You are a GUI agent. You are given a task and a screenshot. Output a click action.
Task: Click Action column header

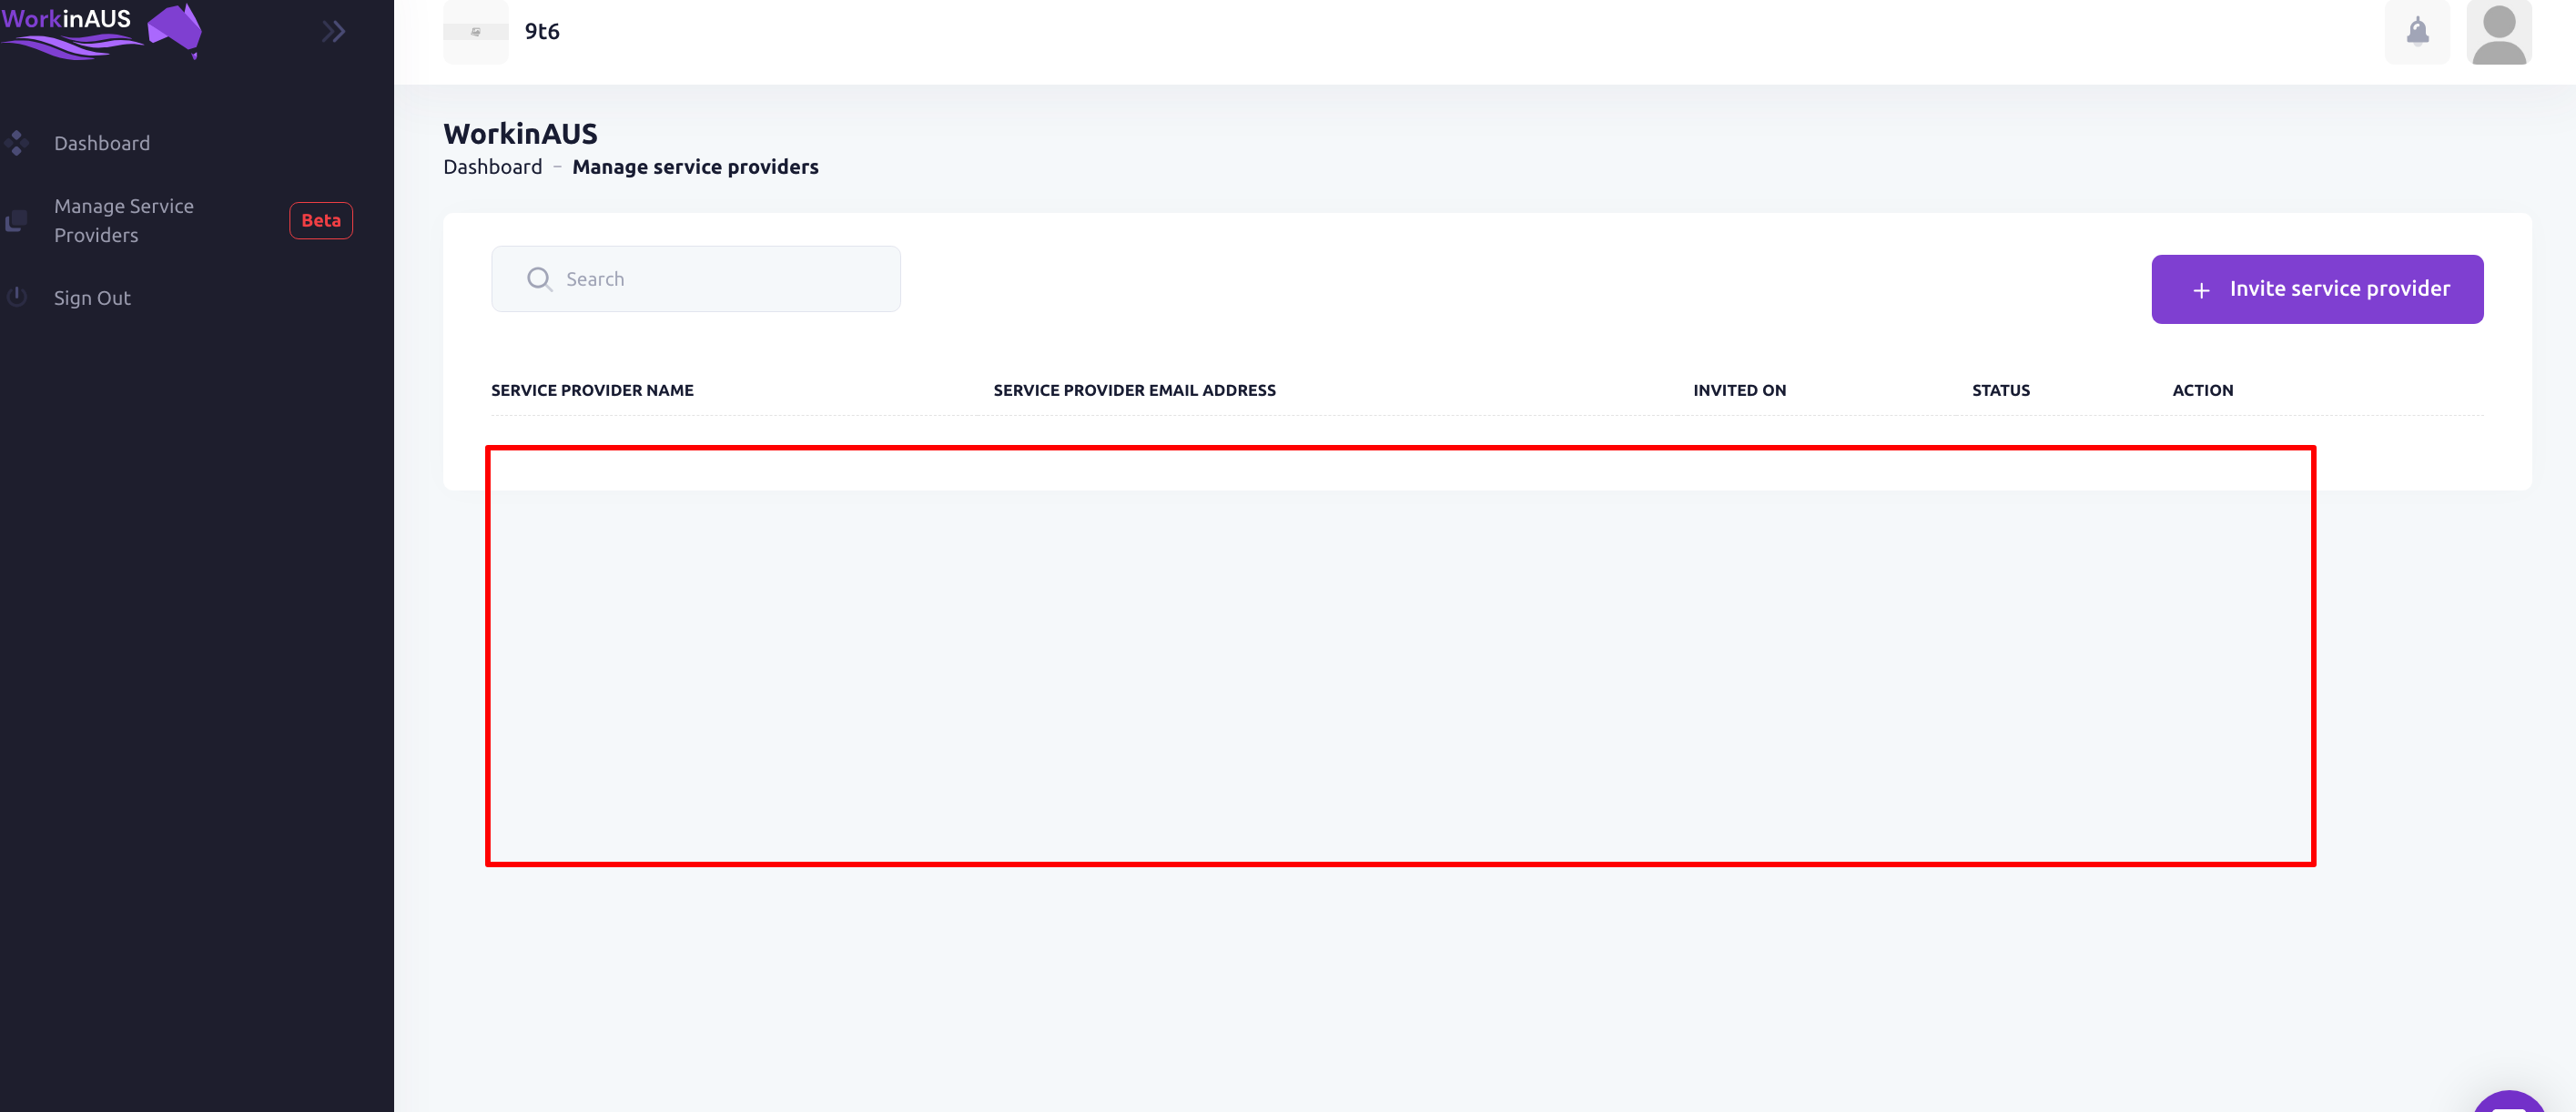pyautogui.click(x=2203, y=390)
